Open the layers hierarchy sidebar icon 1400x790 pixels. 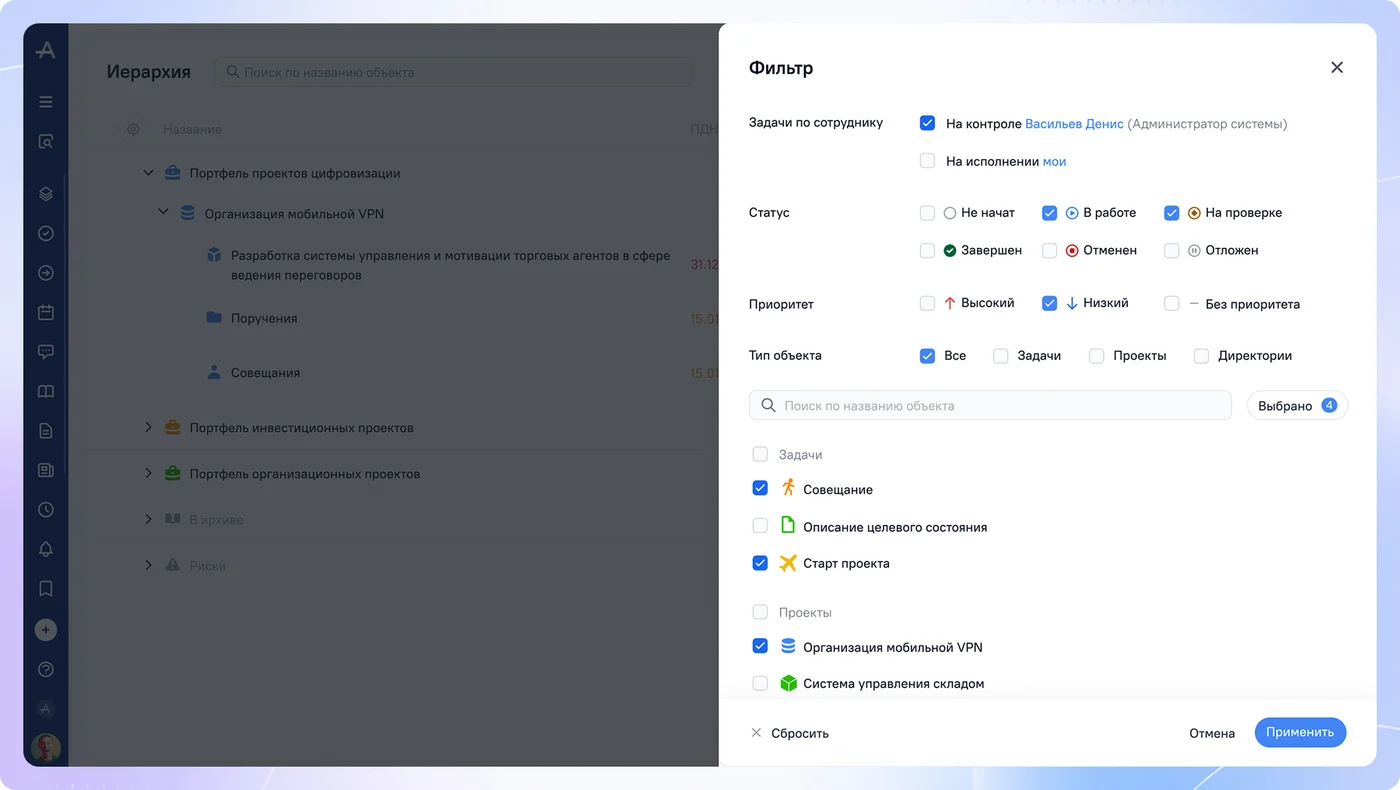(x=46, y=194)
